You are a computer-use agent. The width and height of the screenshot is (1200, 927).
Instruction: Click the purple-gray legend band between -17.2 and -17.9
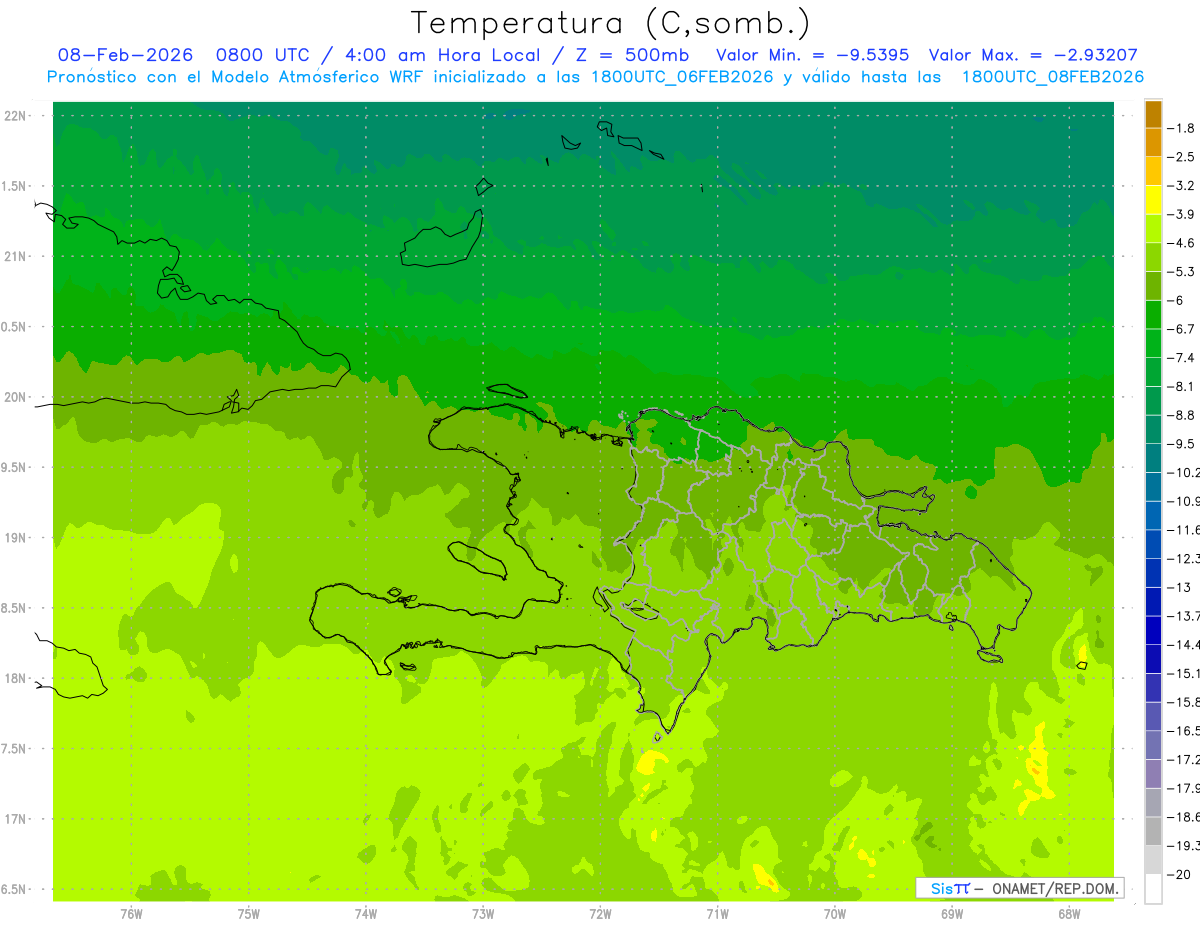tap(1153, 774)
